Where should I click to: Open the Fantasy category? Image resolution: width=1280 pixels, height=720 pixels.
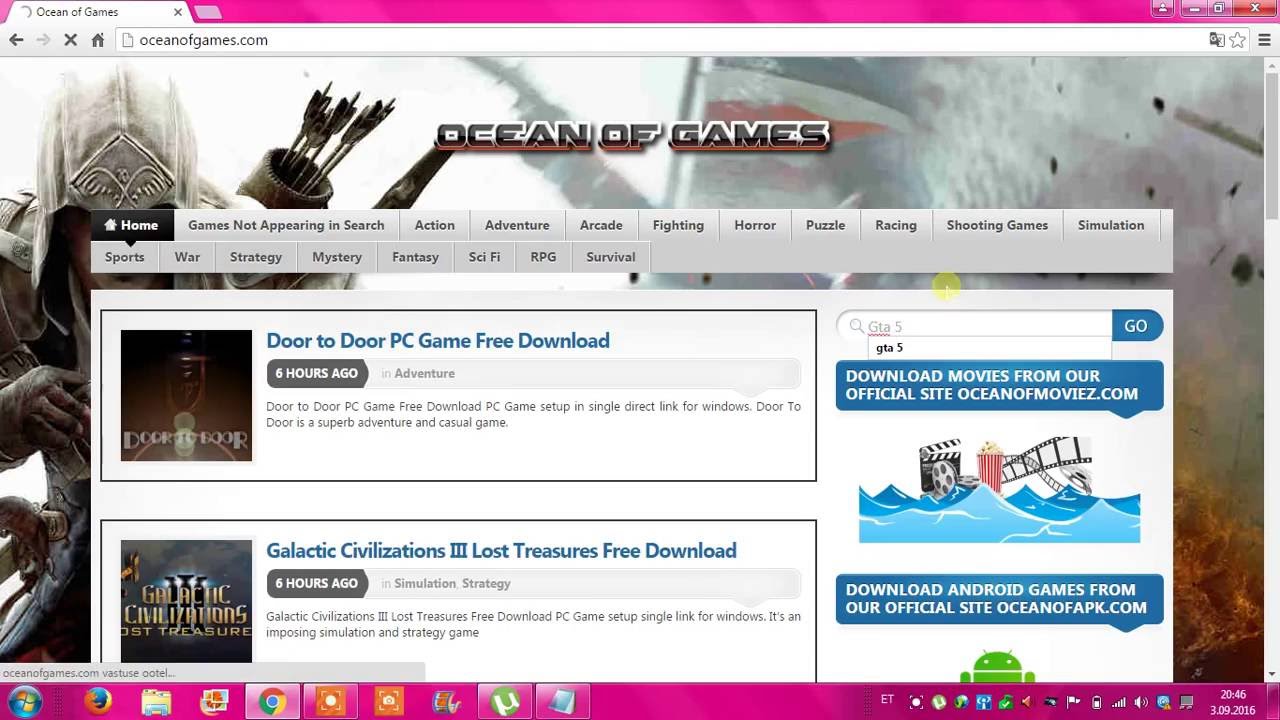[416, 257]
